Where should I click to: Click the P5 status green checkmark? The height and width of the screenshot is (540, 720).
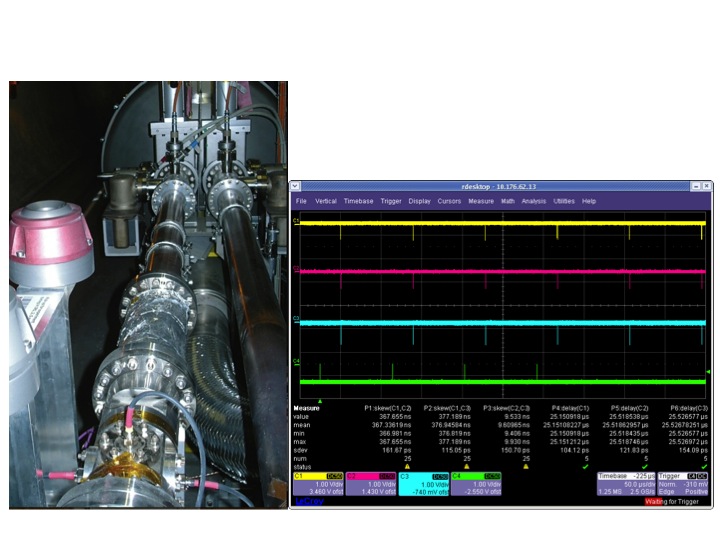pyautogui.click(x=645, y=467)
